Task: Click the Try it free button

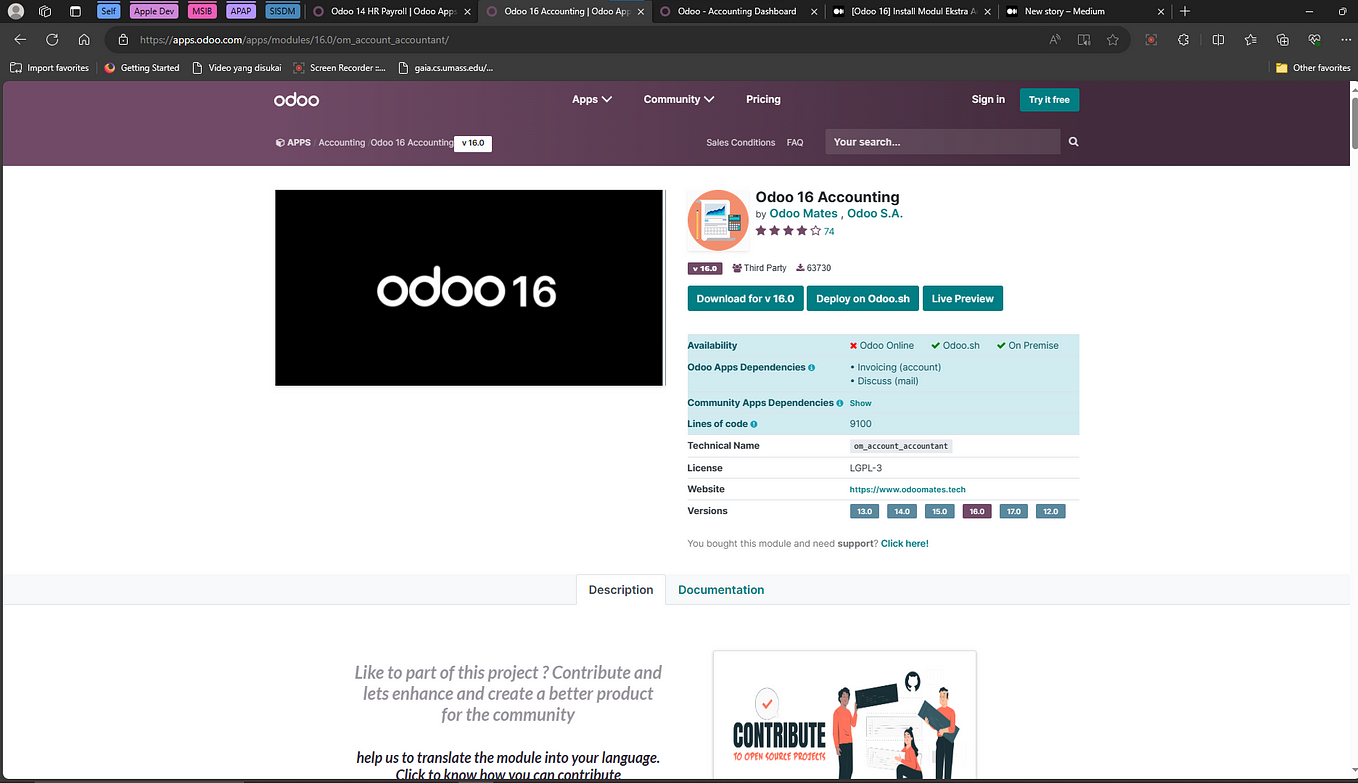Action: [x=1049, y=99]
